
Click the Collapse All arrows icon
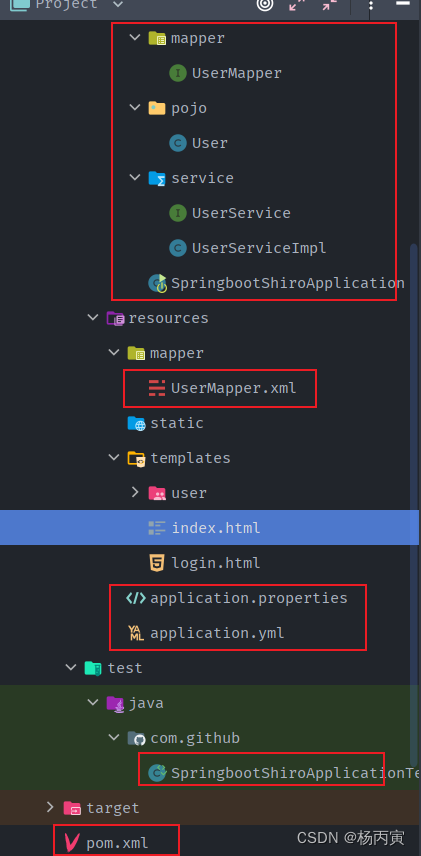(329, 5)
